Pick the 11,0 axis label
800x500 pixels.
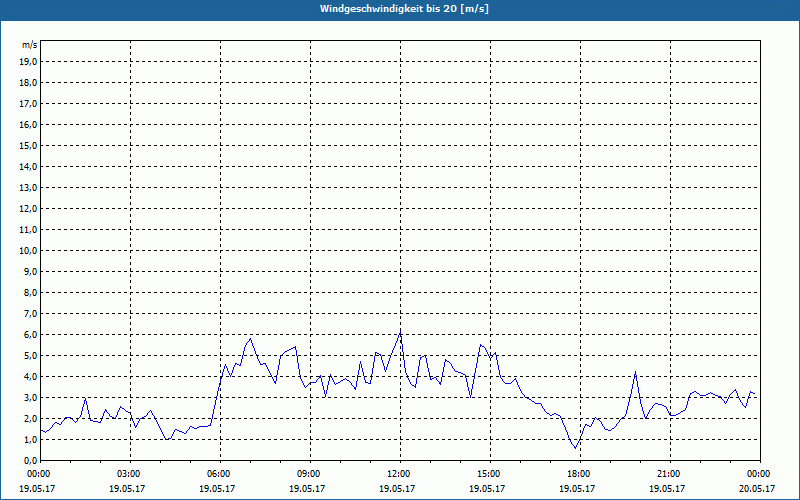tap(28, 230)
